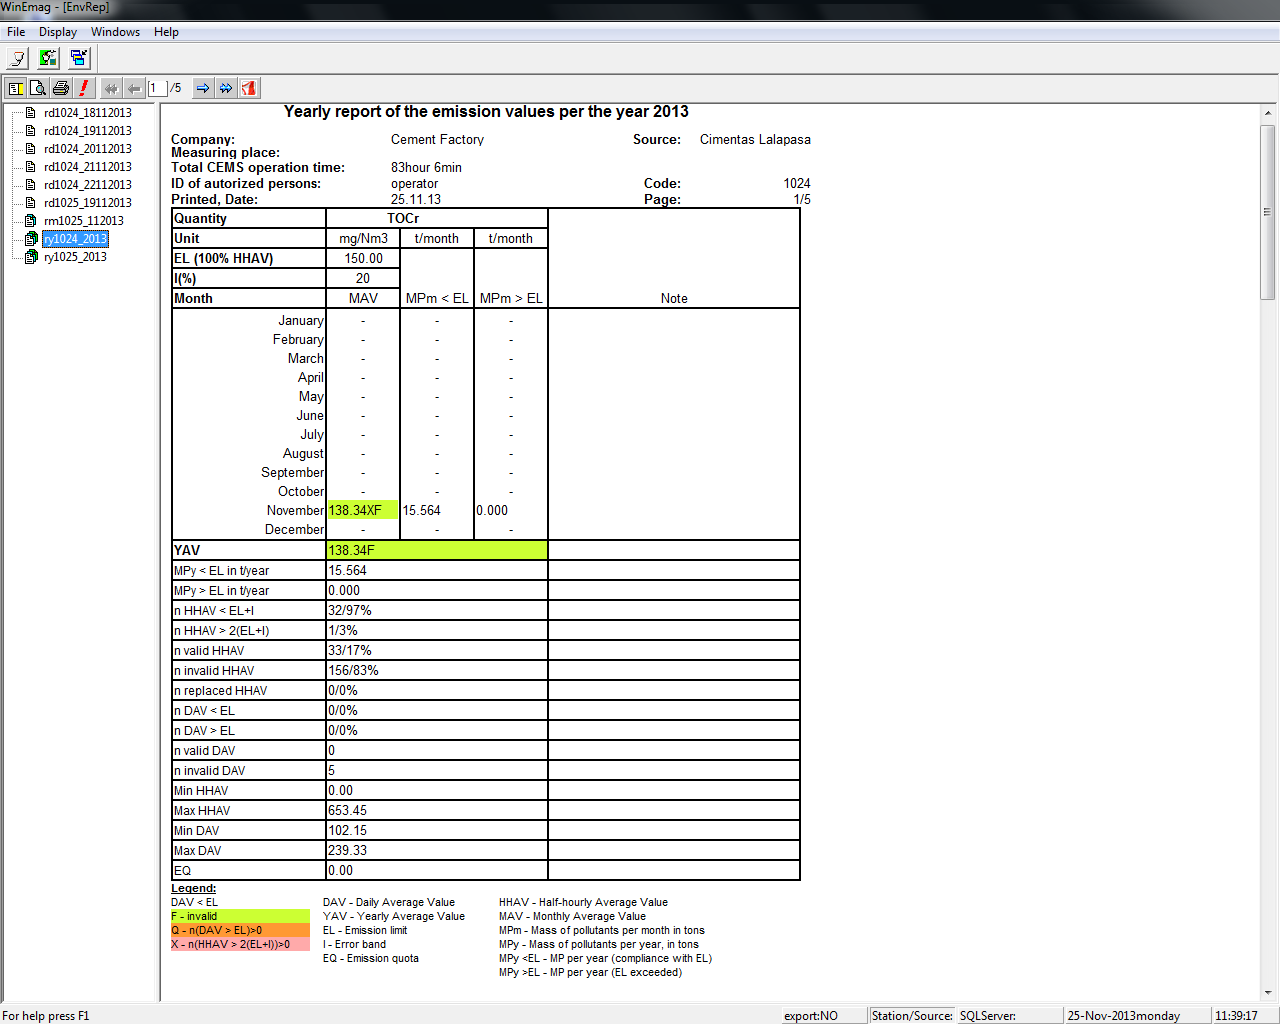Click the document icon beside rd1024_18112013
Viewport: 1280px width, 1024px height.
pyautogui.click(x=31, y=113)
